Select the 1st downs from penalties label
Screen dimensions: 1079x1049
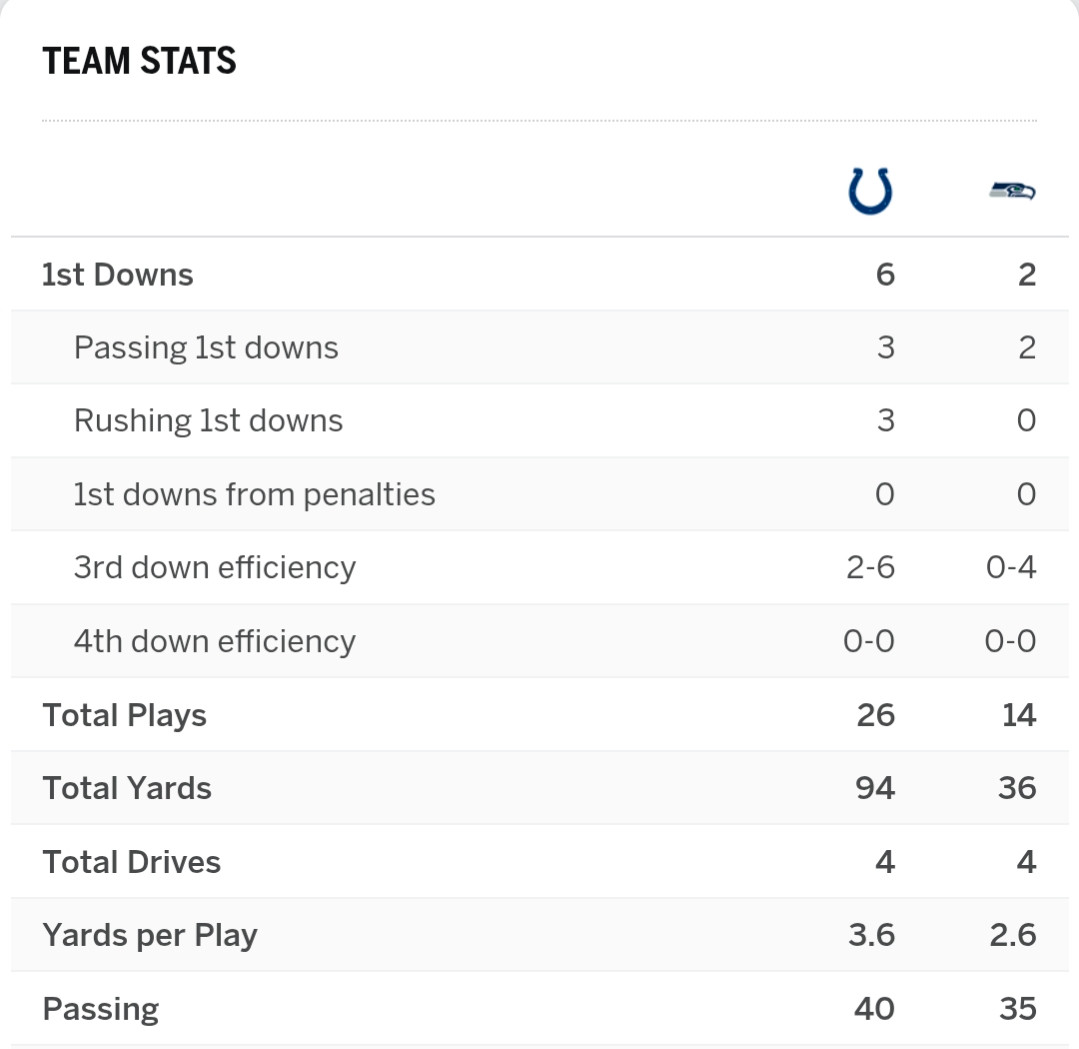tap(254, 494)
